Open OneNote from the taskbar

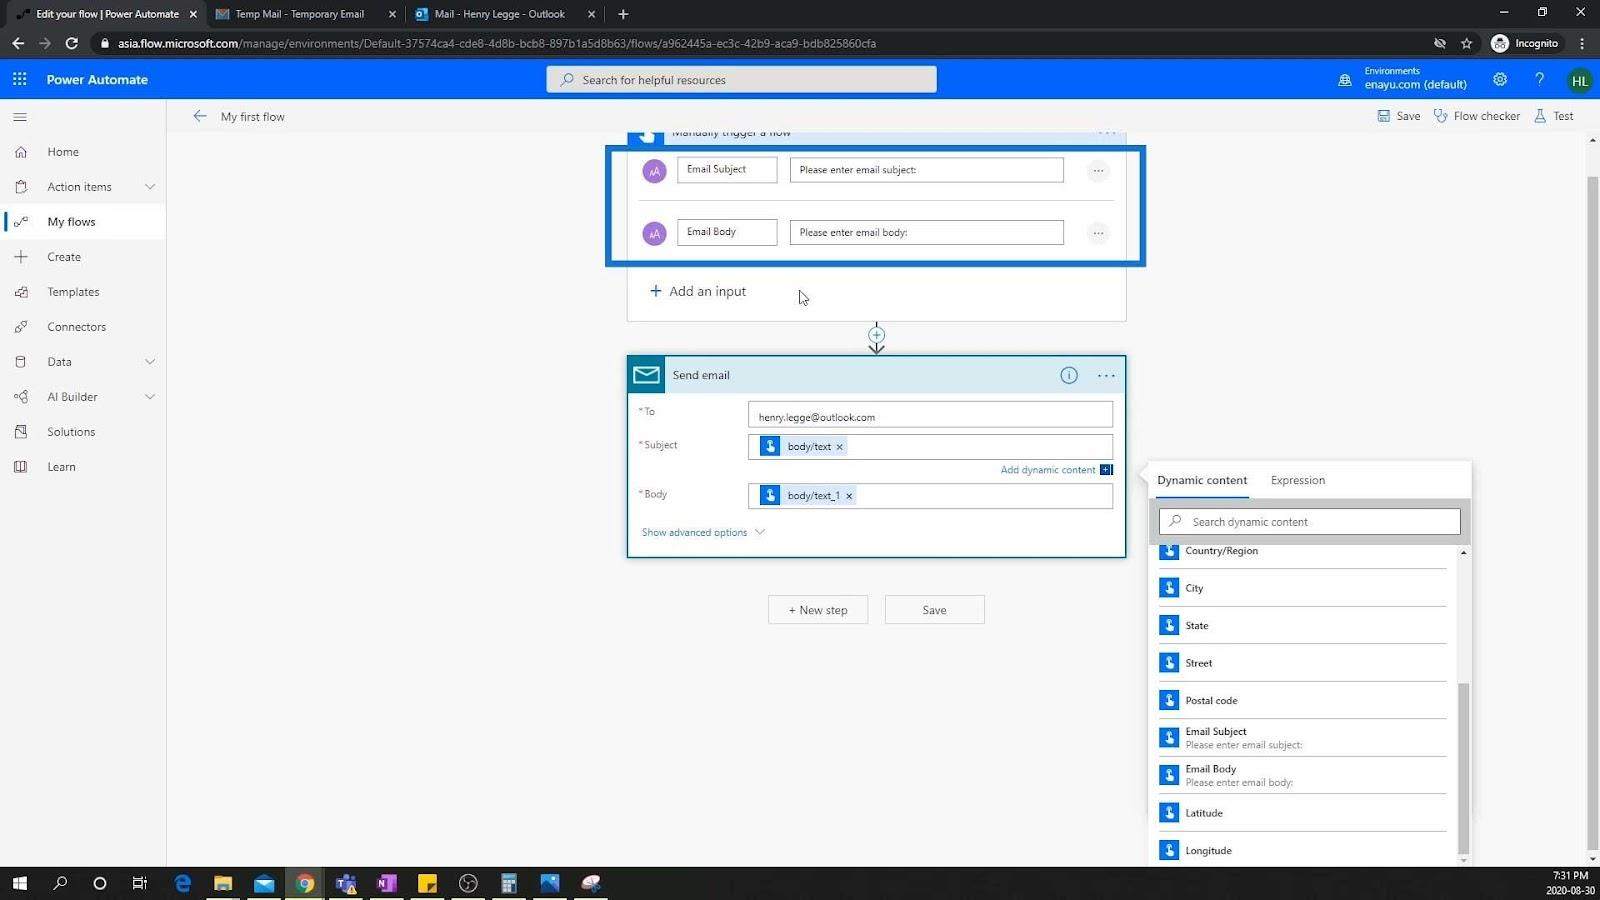[386, 883]
